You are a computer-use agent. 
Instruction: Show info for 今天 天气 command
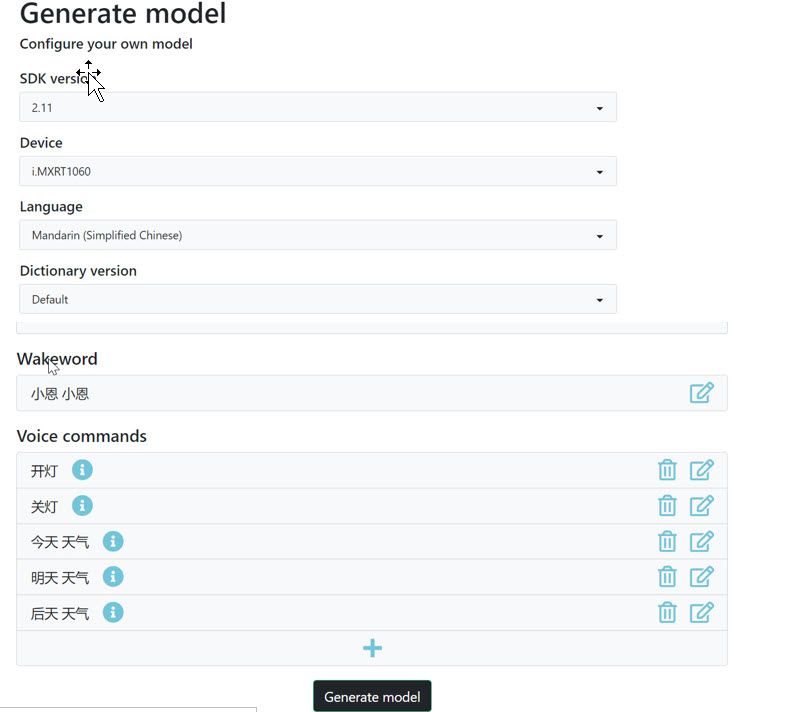click(x=113, y=541)
